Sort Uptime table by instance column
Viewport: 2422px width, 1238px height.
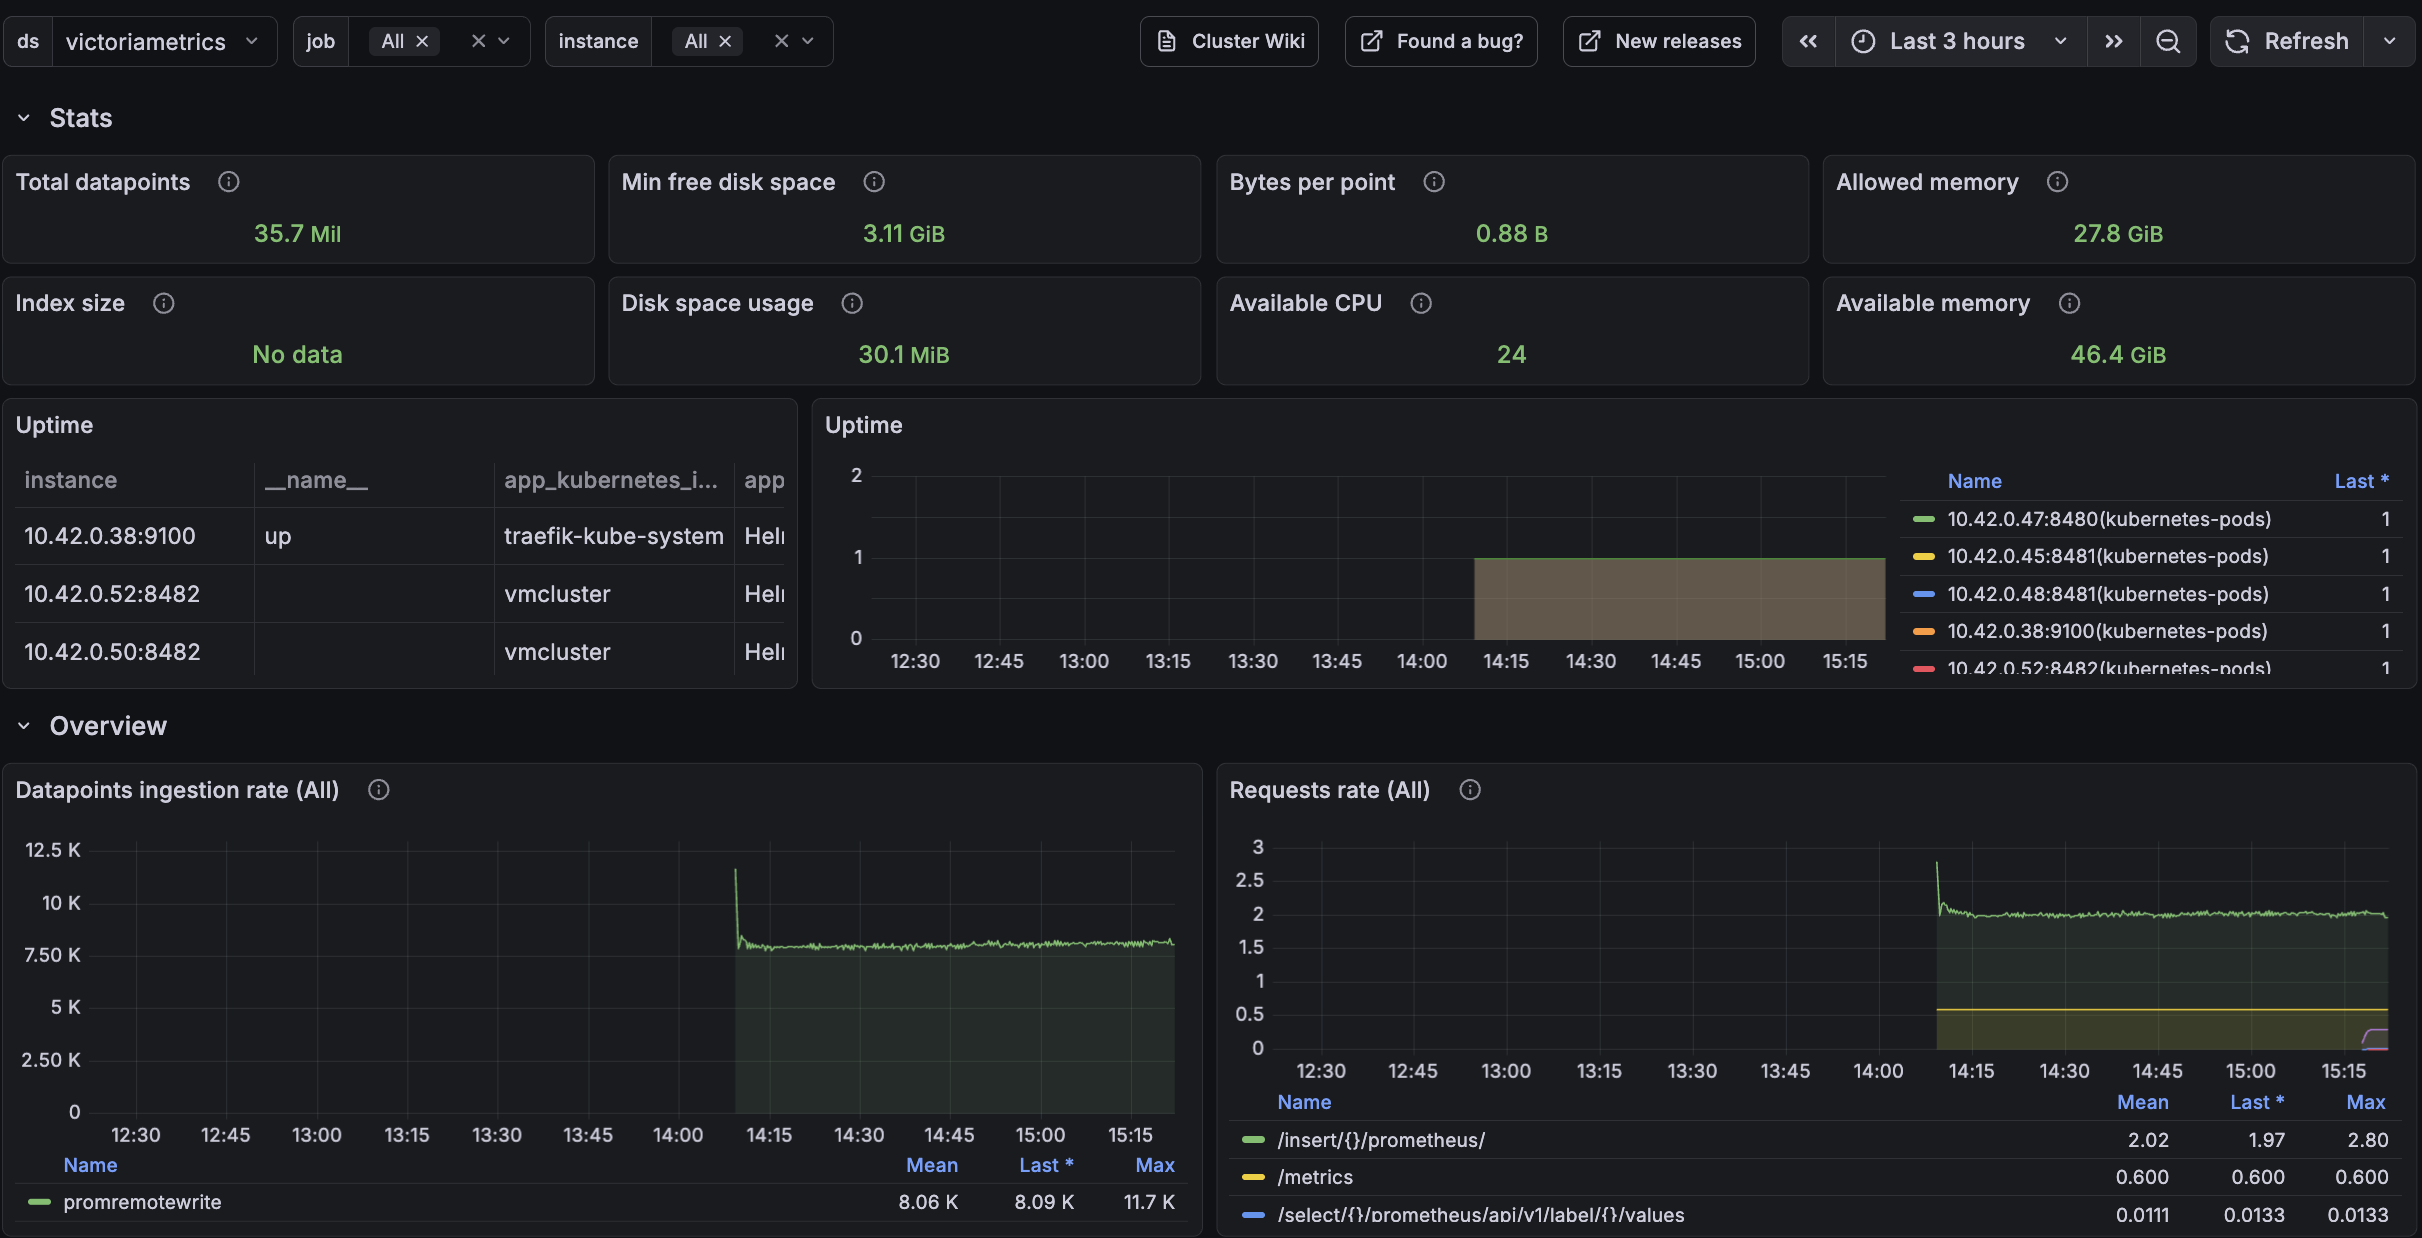(x=71, y=480)
